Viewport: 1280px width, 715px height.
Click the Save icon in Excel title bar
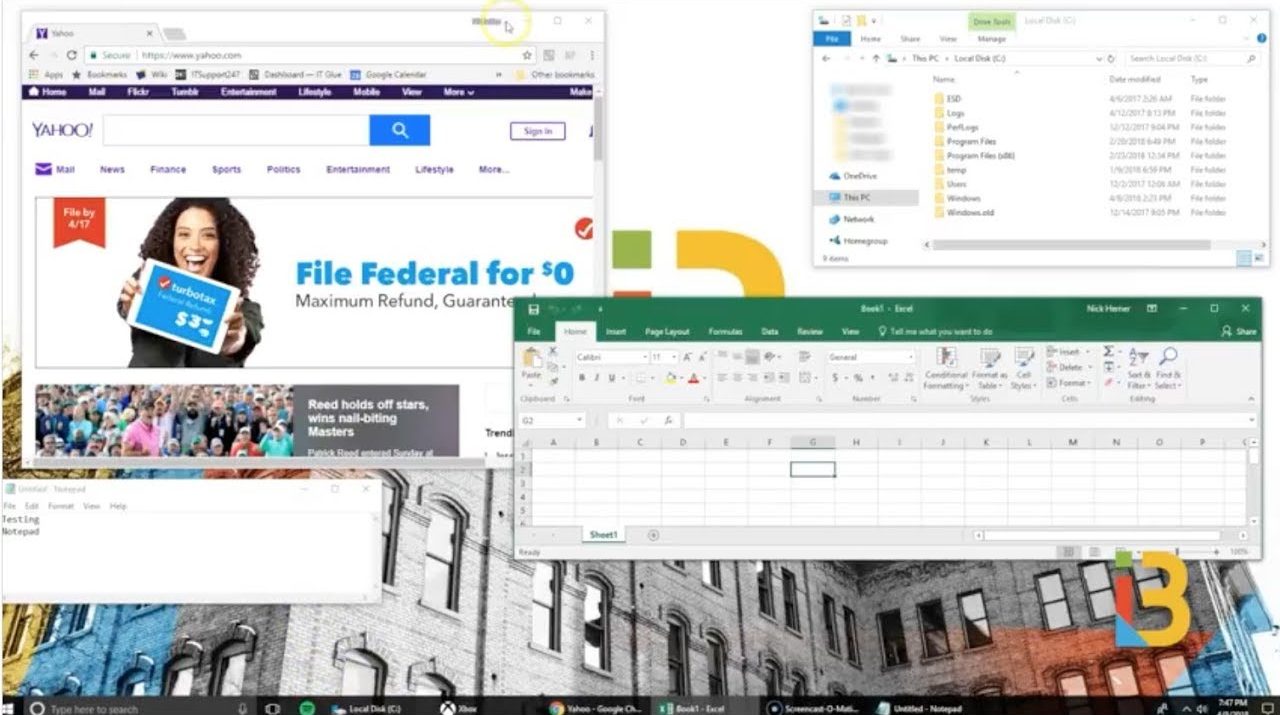[x=533, y=309]
